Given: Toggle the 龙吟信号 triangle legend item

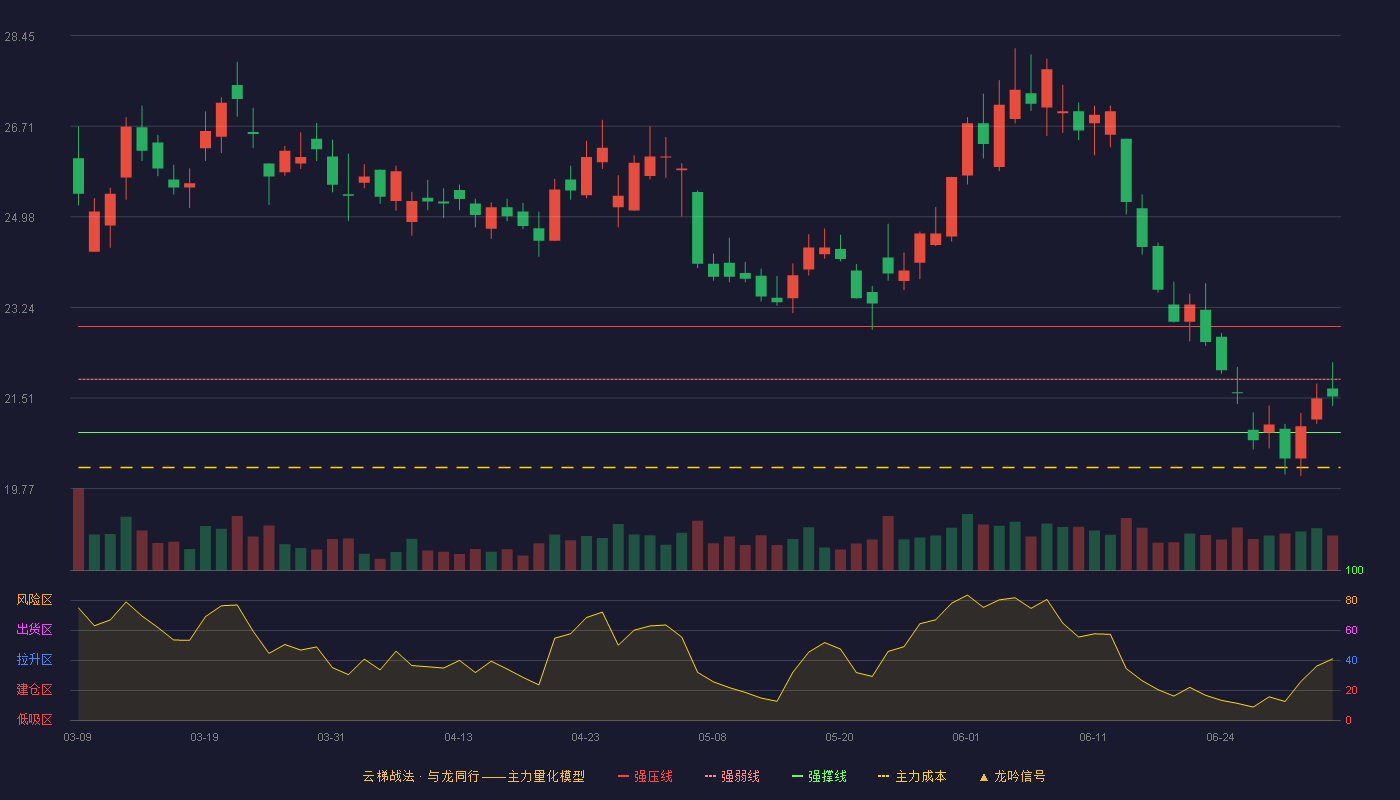Looking at the screenshot, I should pos(1012,776).
